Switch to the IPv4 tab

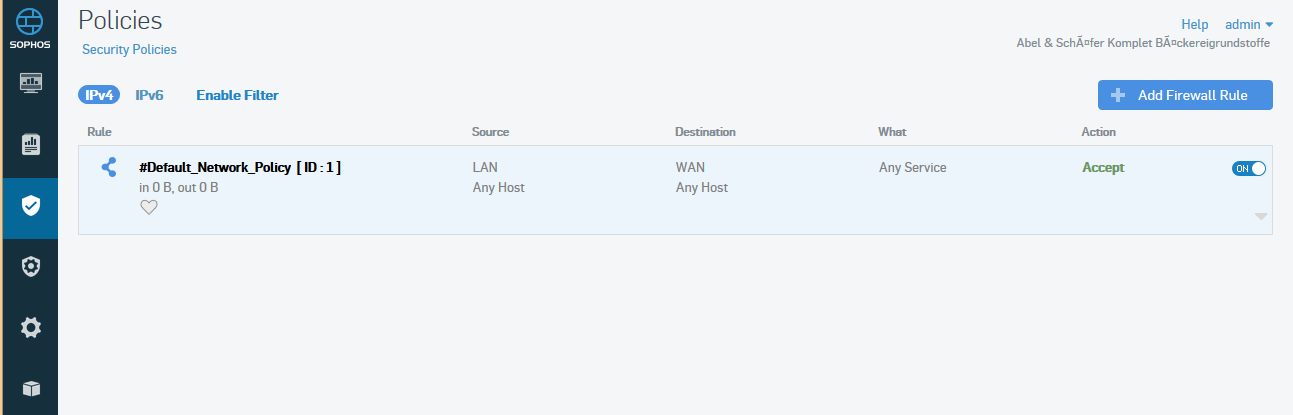coord(99,95)
